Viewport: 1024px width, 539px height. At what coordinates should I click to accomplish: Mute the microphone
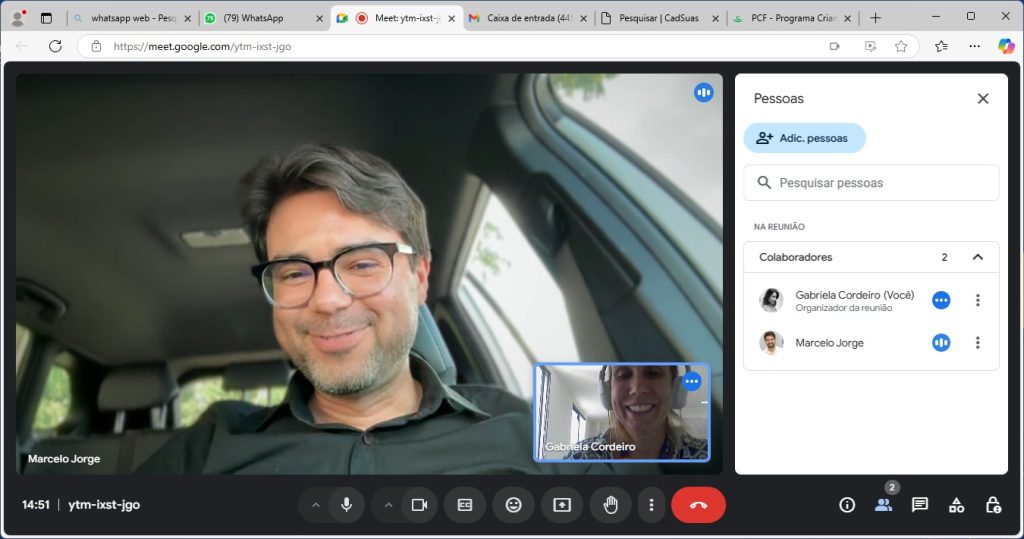346,505
